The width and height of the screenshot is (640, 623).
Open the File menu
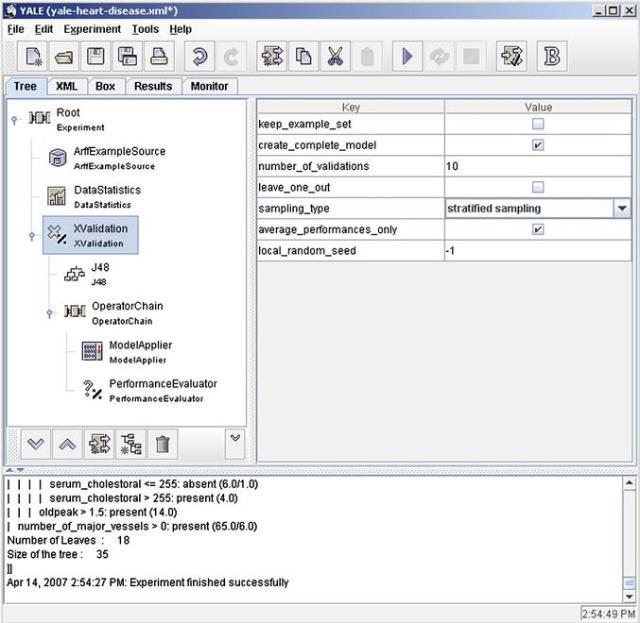point(16,29)
